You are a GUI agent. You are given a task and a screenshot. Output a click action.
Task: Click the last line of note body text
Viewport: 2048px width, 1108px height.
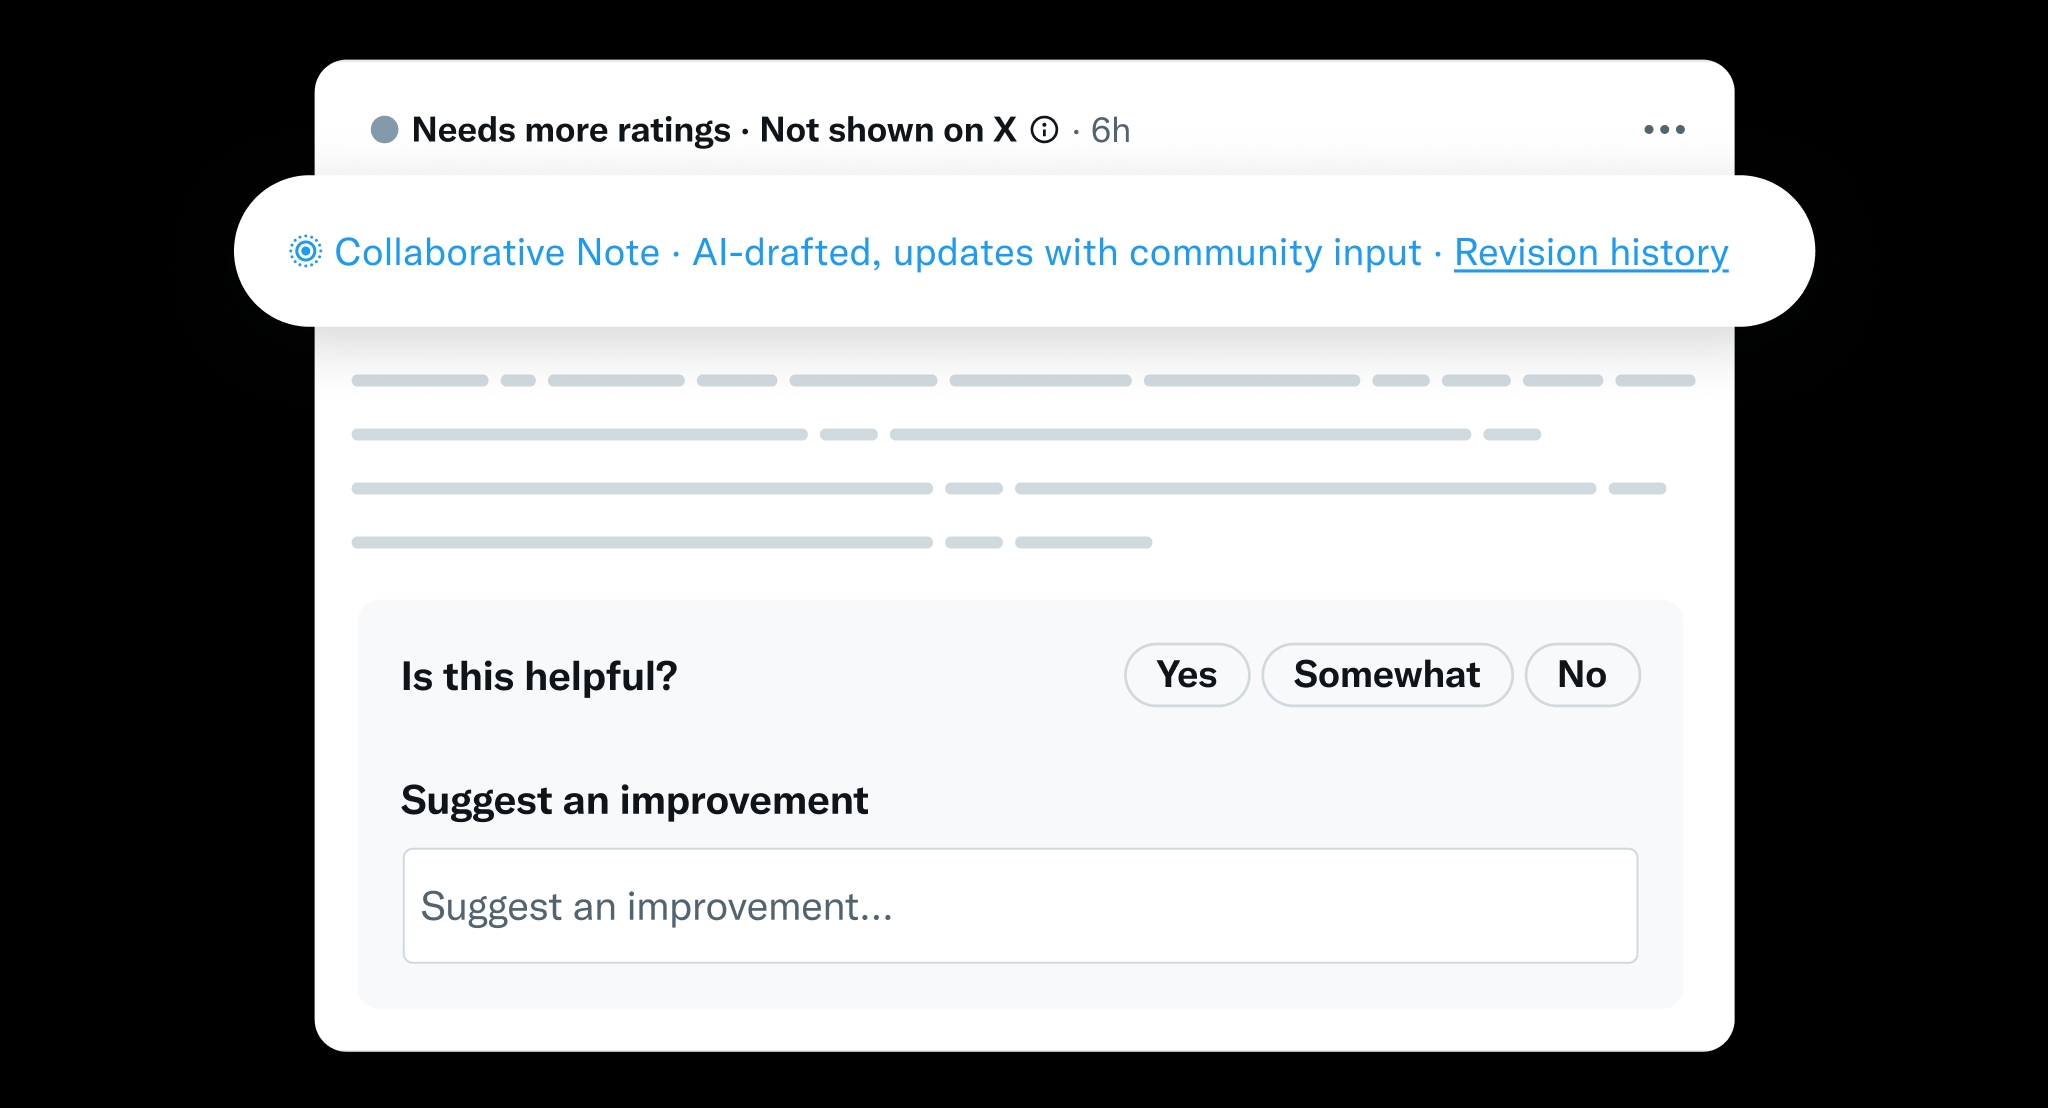(x=751, y=543)
